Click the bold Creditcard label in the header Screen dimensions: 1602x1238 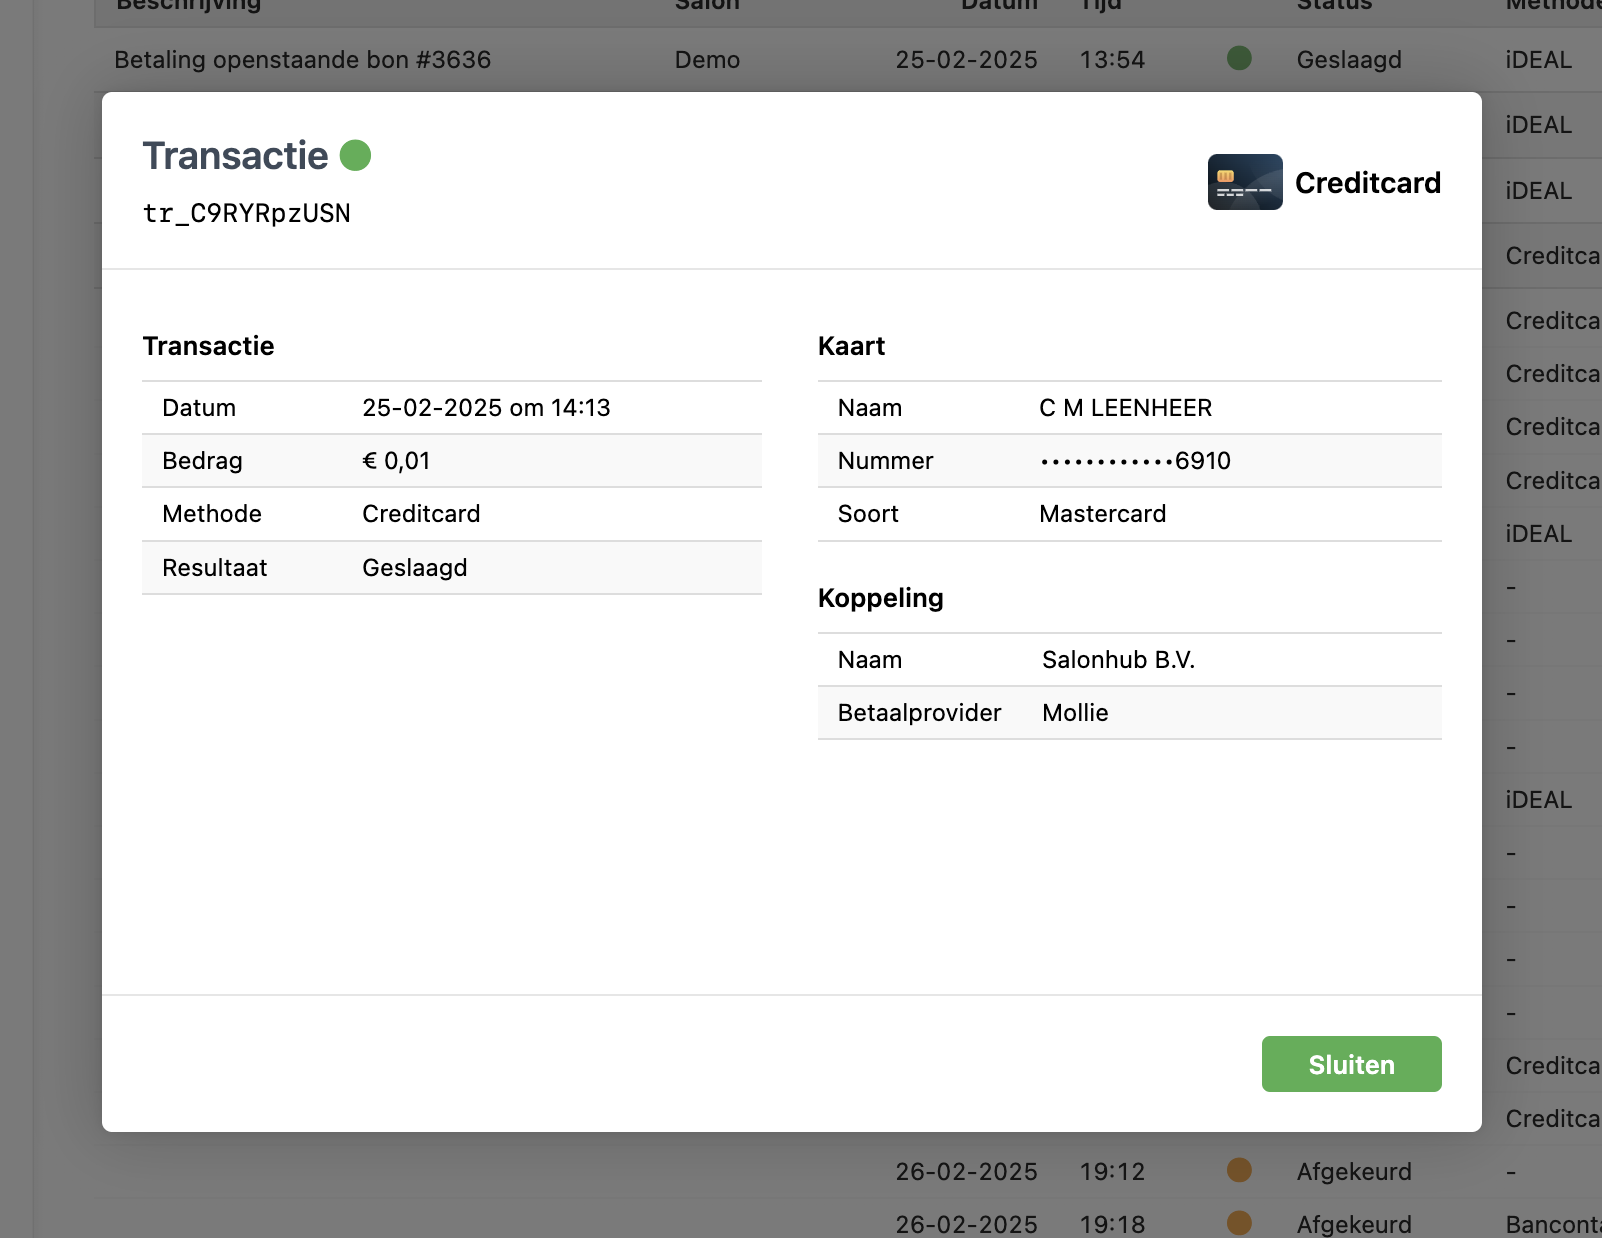coord(1367,183)
